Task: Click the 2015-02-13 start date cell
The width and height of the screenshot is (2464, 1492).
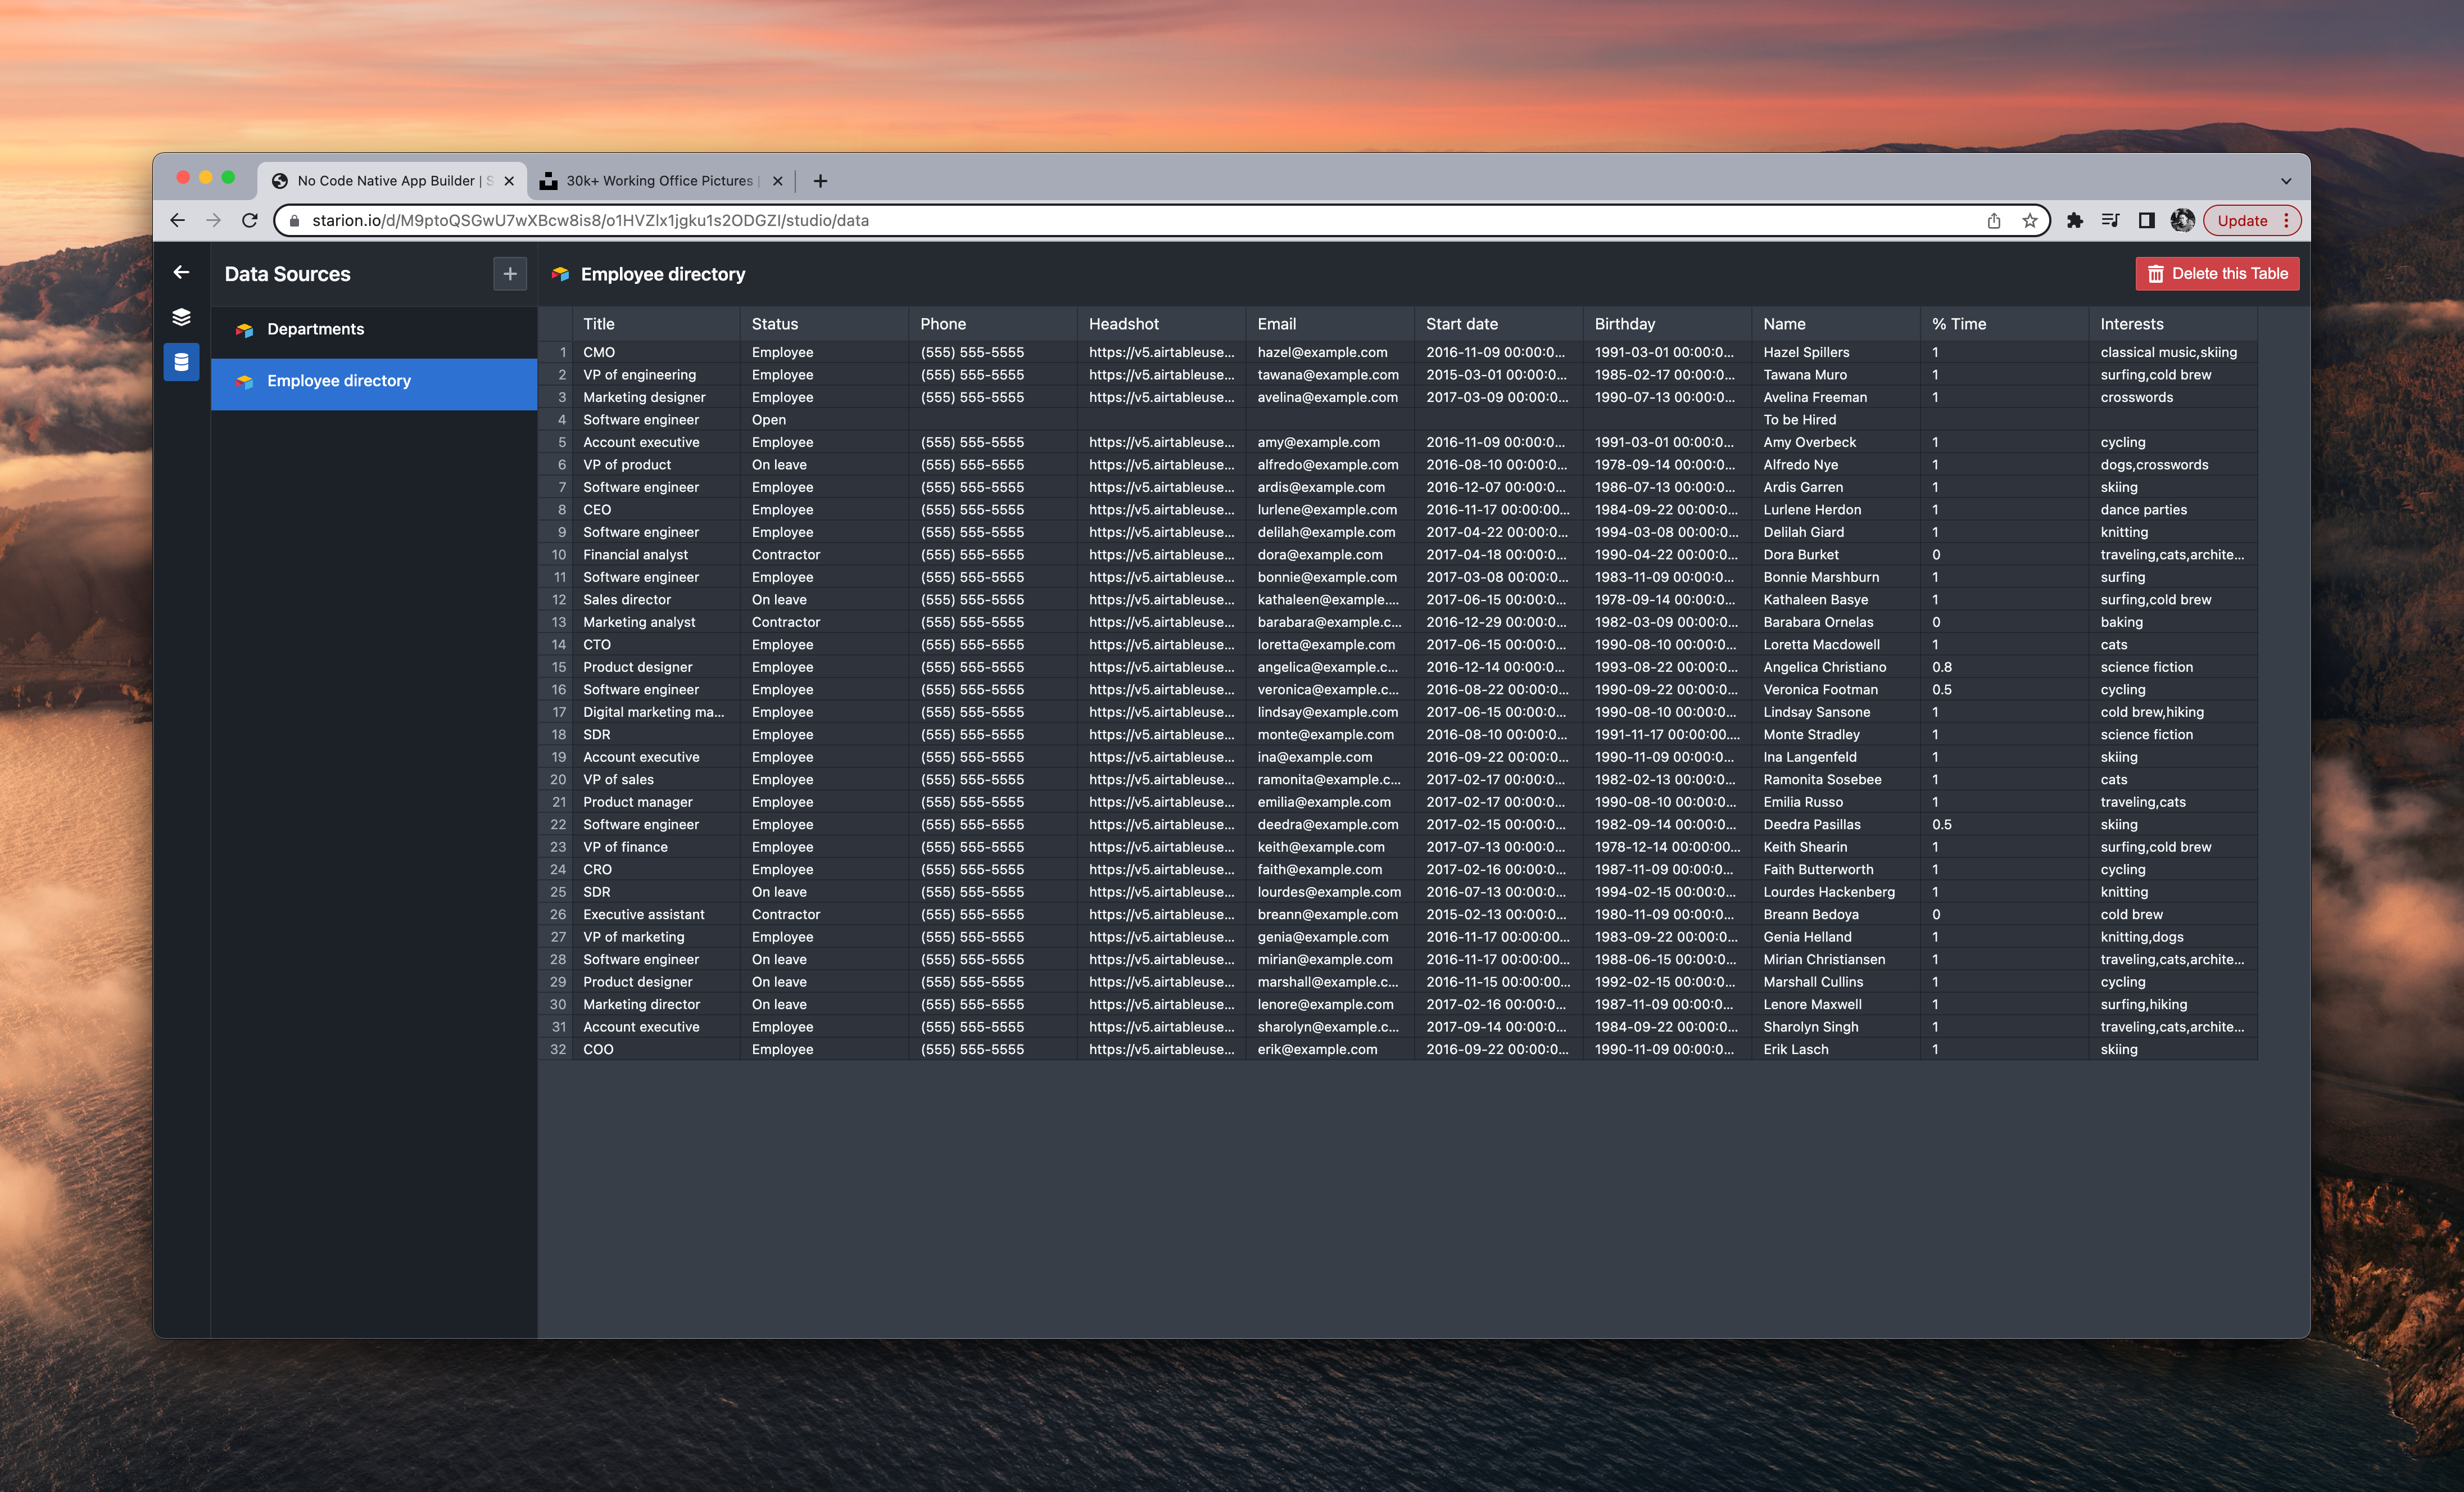Action: [1499, 914]
